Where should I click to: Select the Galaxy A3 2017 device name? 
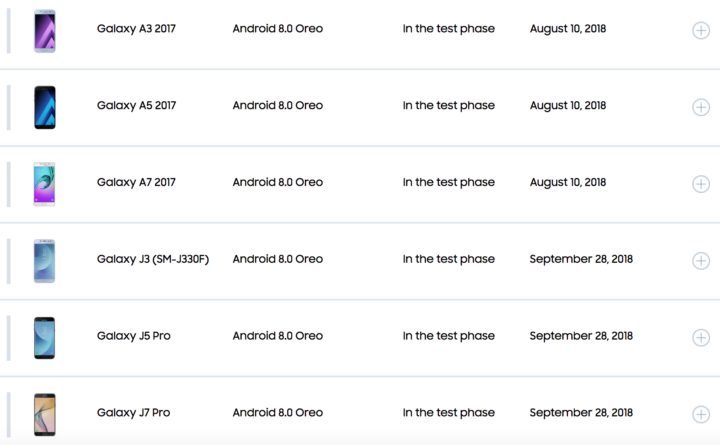tap(137, 29)
